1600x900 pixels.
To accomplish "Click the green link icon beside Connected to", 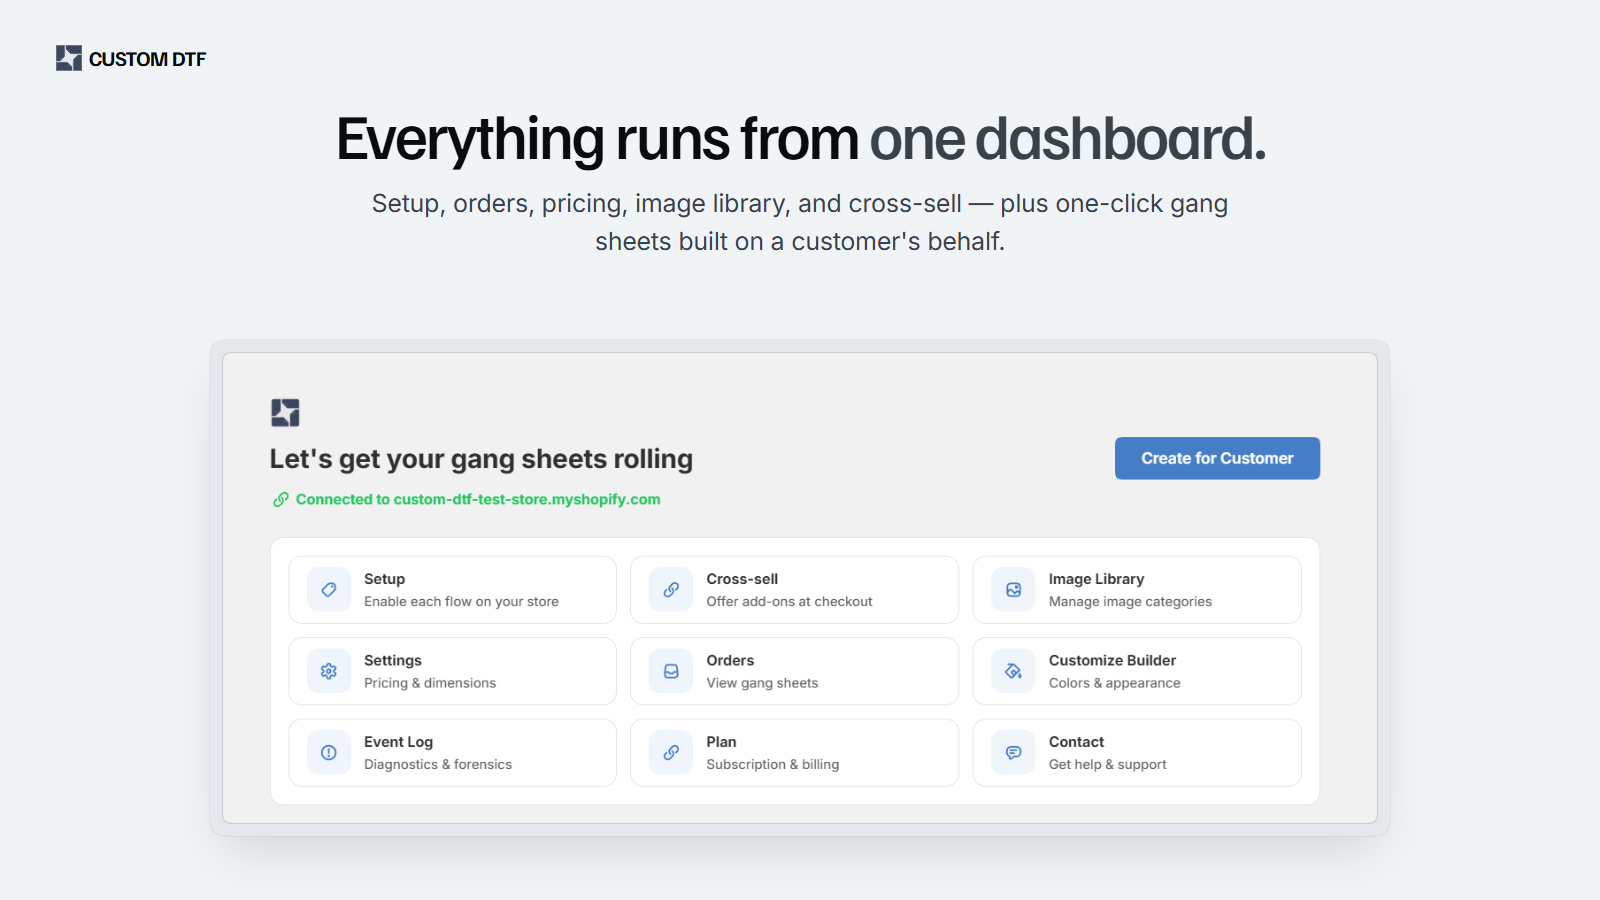I will tap(281, 499).
